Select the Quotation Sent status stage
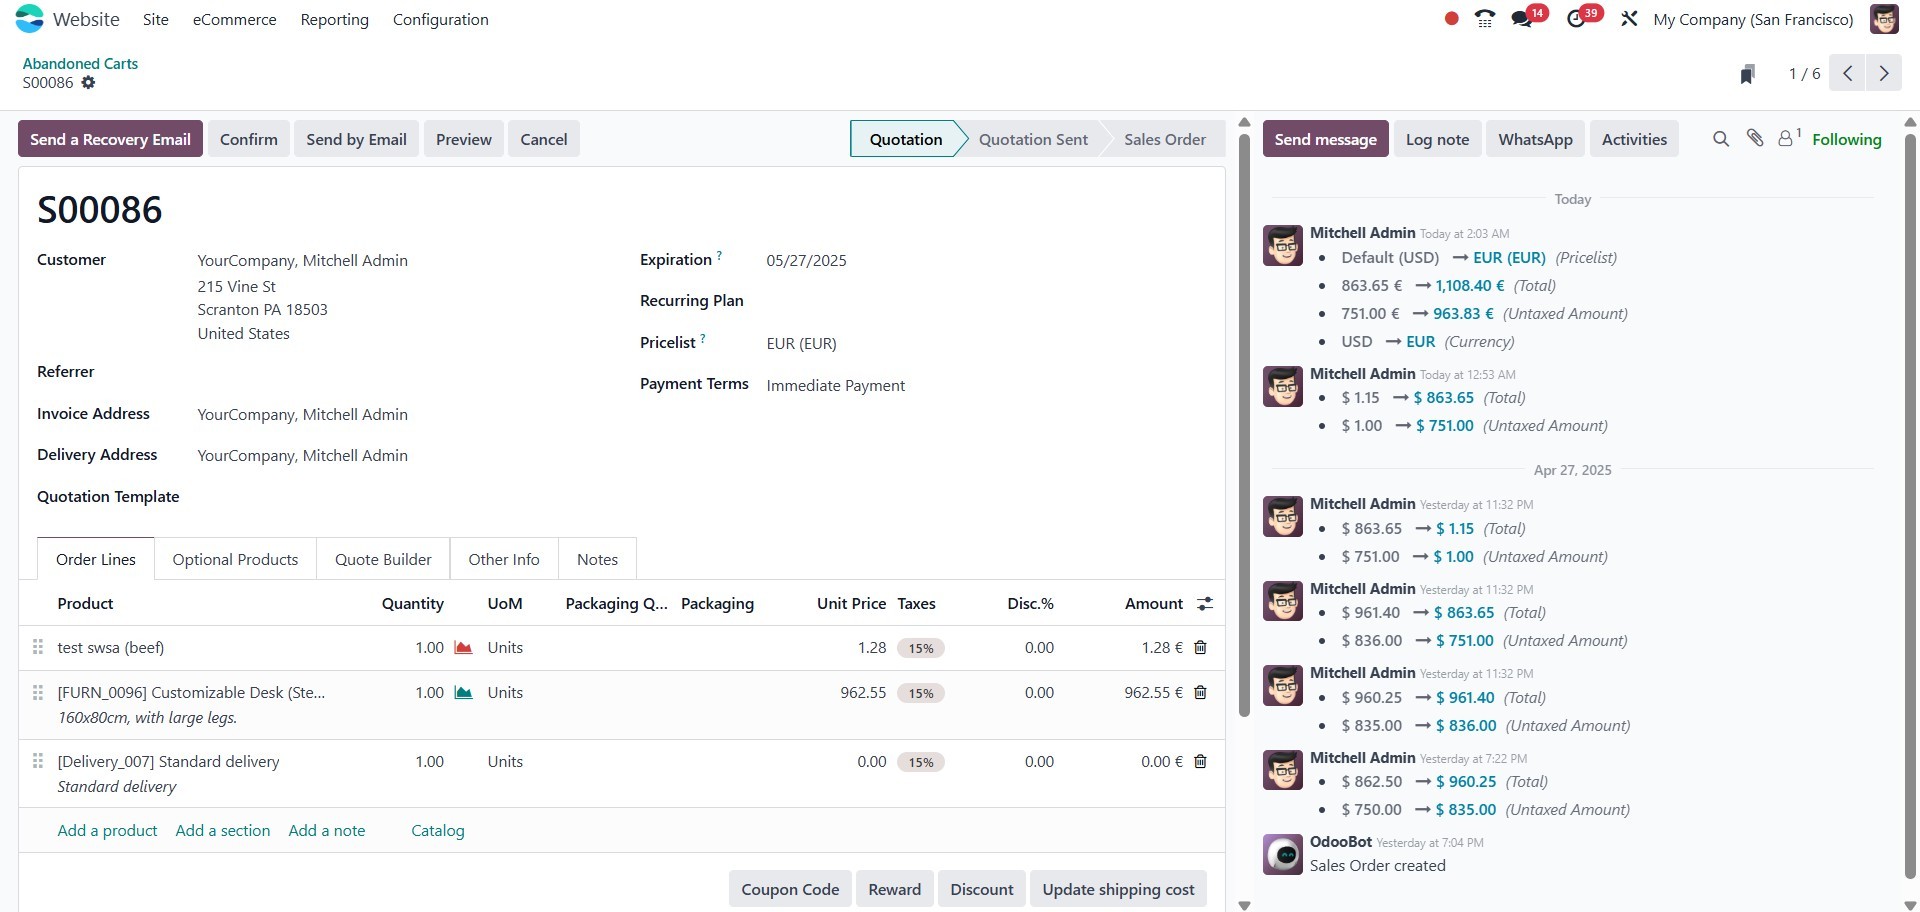Screen dimensions: 1920x912 (1033, 139)
